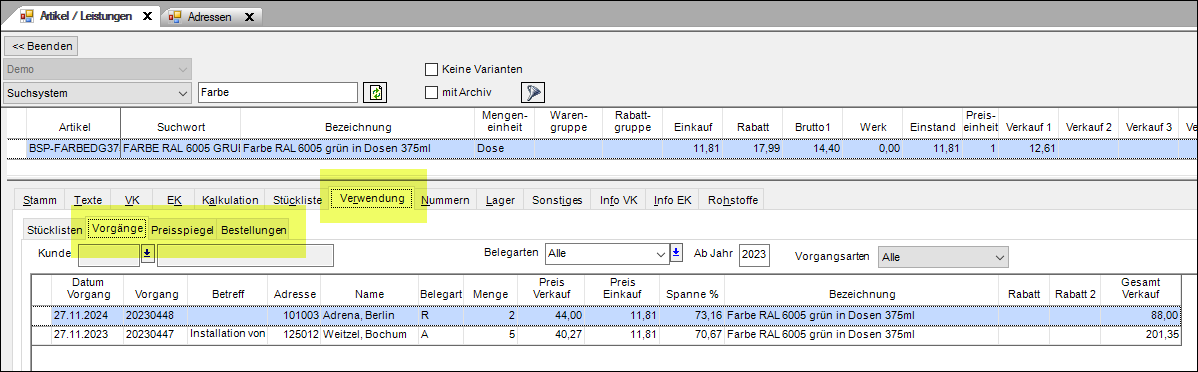Open the Texte tab

(88, 200)
